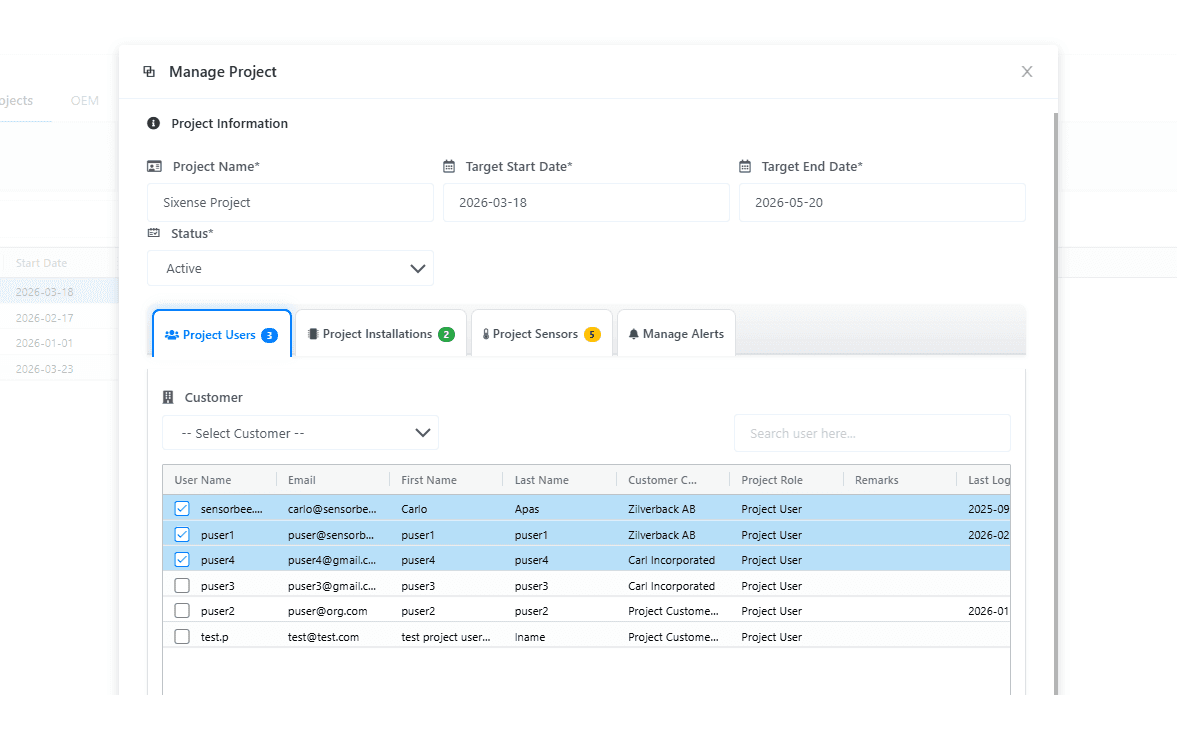
Task: Click background Start Date column header
Action: pyautogui.click(x=41, y=263)
